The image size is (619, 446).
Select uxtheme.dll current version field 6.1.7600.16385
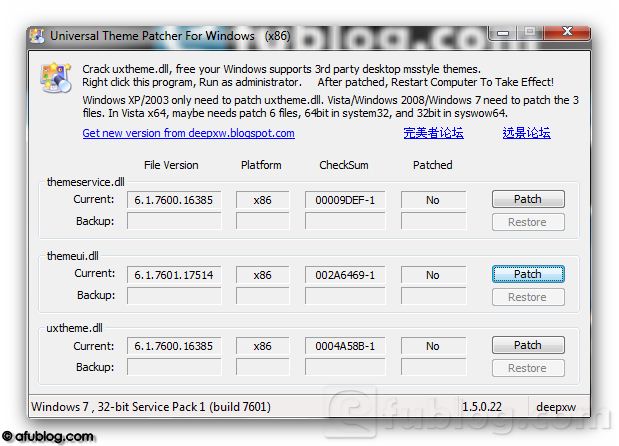click(174, 346)
